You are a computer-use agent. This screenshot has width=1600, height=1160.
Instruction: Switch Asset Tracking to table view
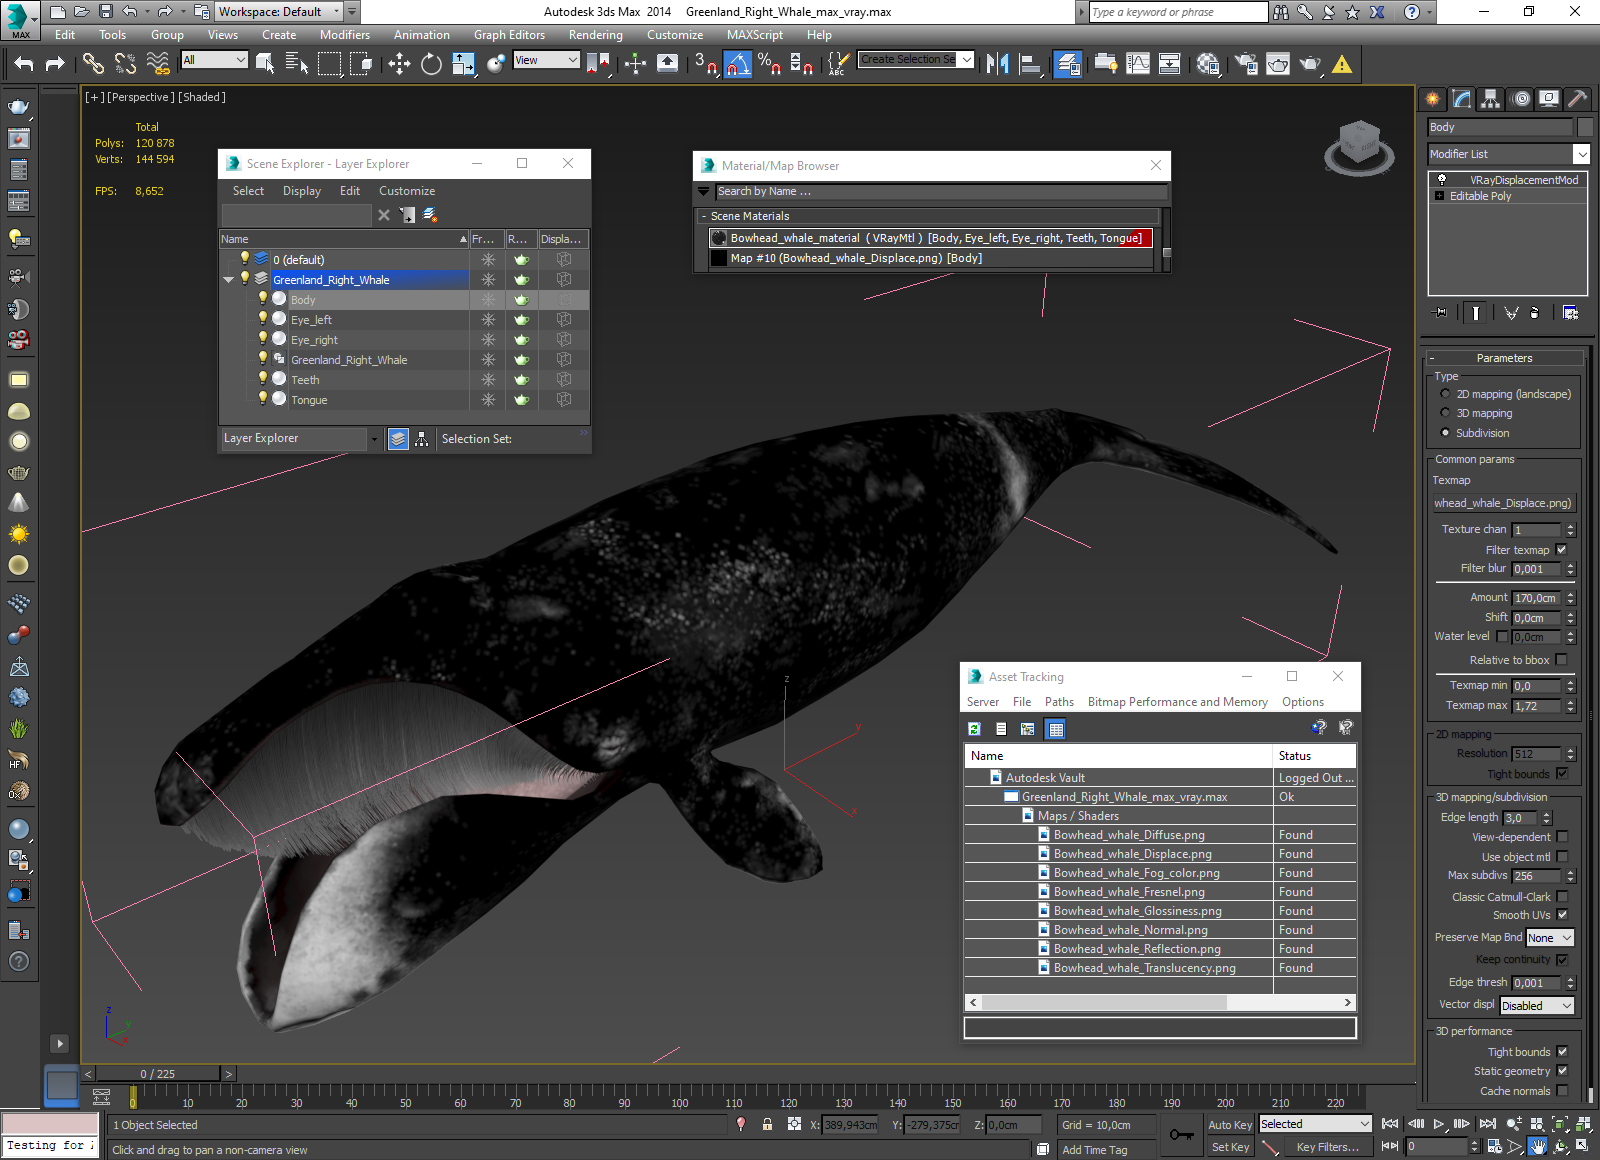[1055, 729]
